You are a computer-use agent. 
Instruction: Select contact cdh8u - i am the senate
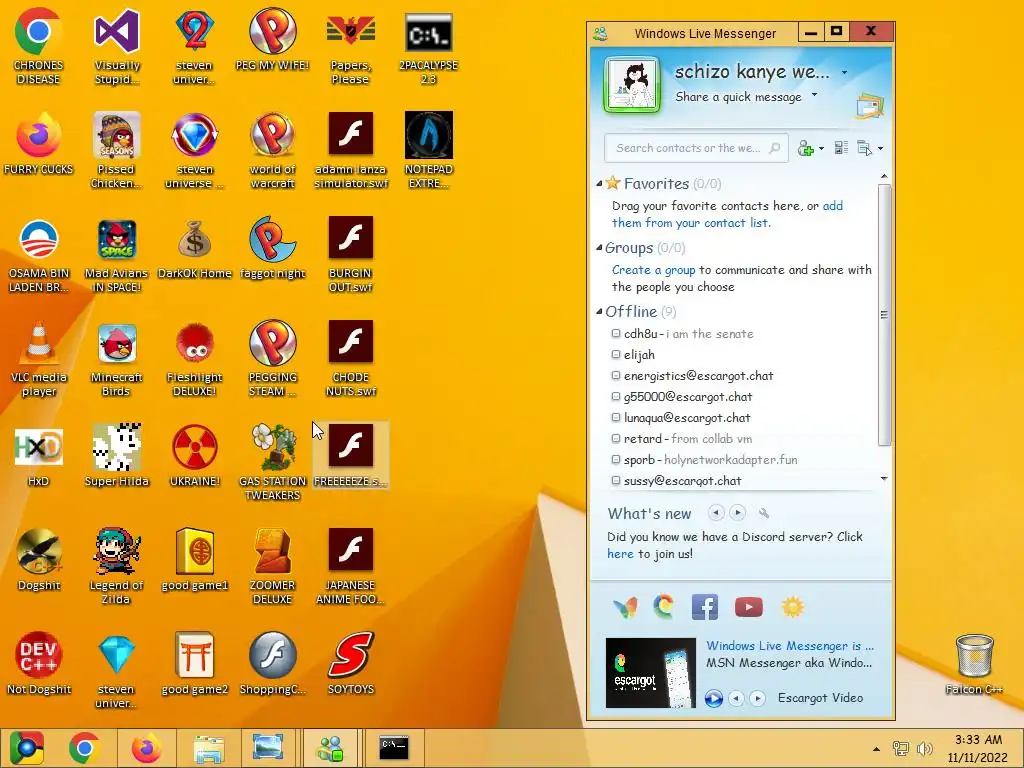click(x=682, y=334)
